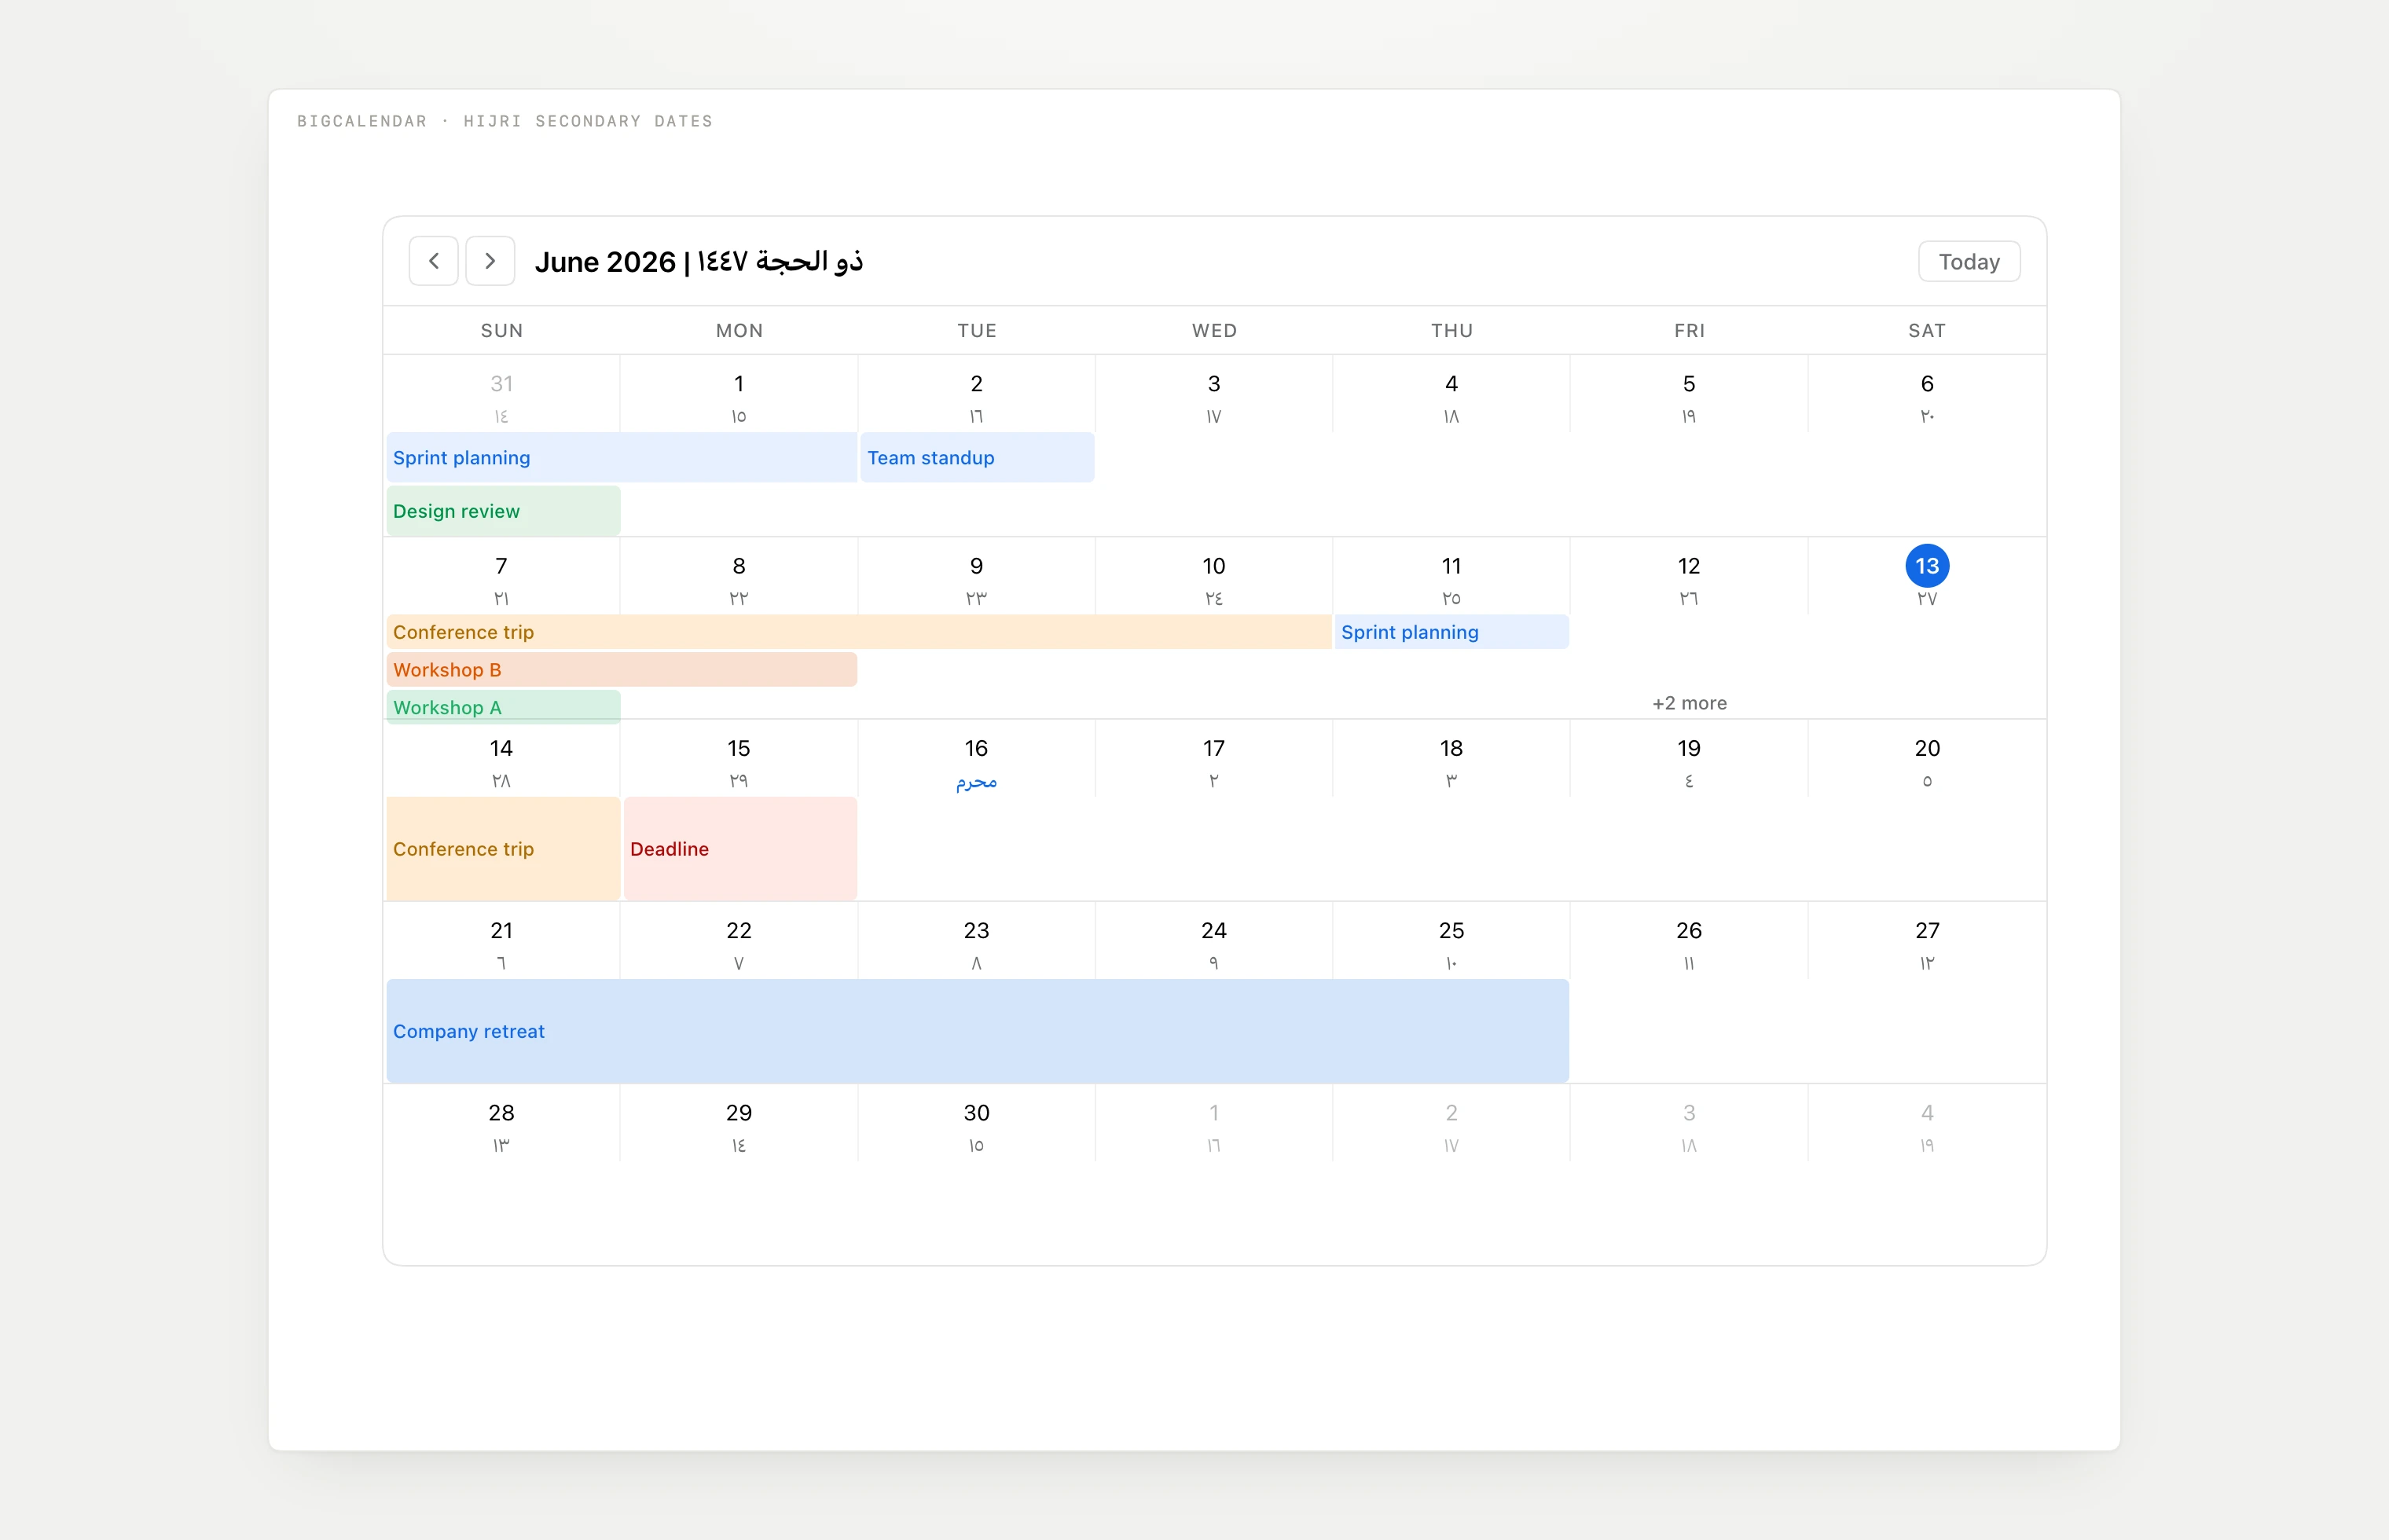The width and height of the screenshot is (2389, 1540).
Task: Open the Team standup event
Action: (977, 457)
